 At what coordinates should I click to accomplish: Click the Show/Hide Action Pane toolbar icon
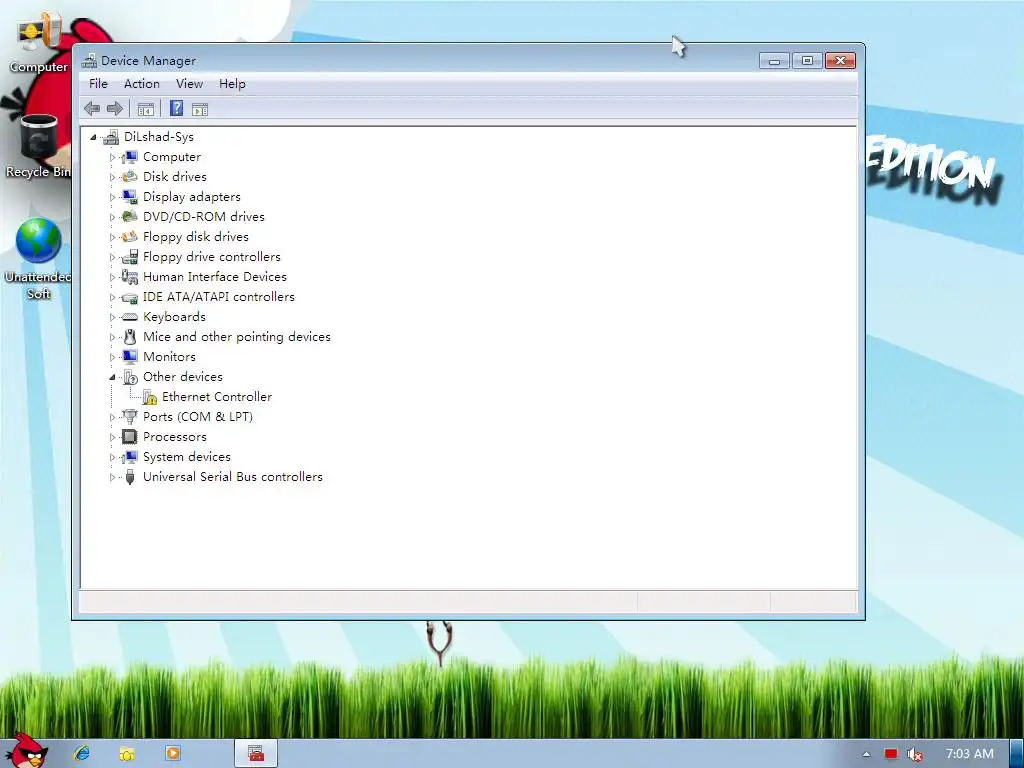click(200, 109)
